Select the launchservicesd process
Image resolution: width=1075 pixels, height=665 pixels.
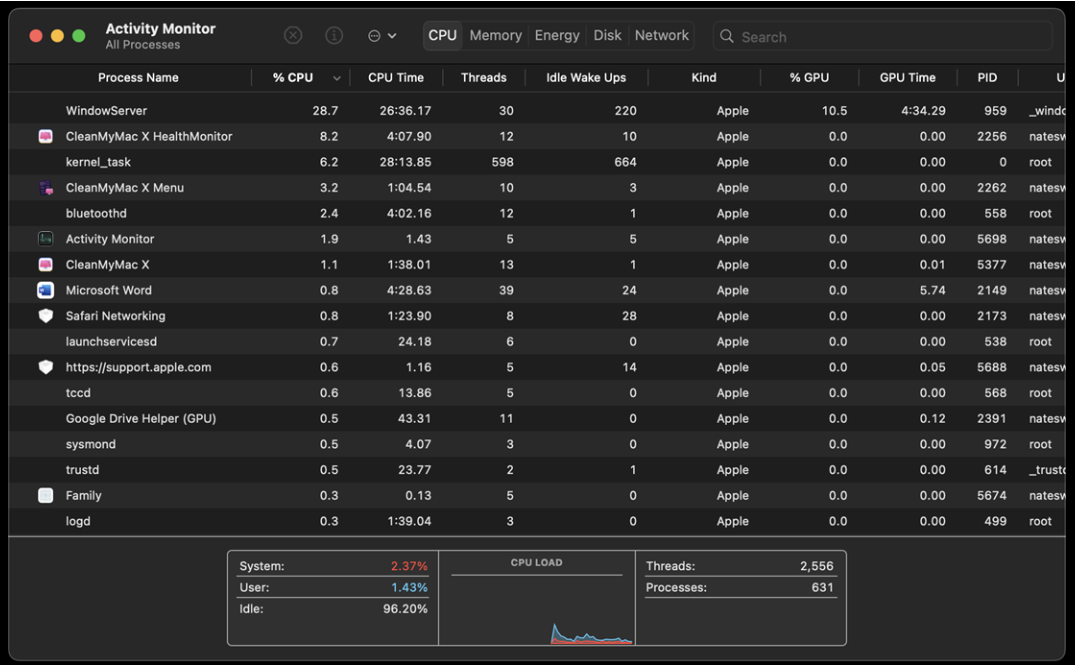coord(111,341)
